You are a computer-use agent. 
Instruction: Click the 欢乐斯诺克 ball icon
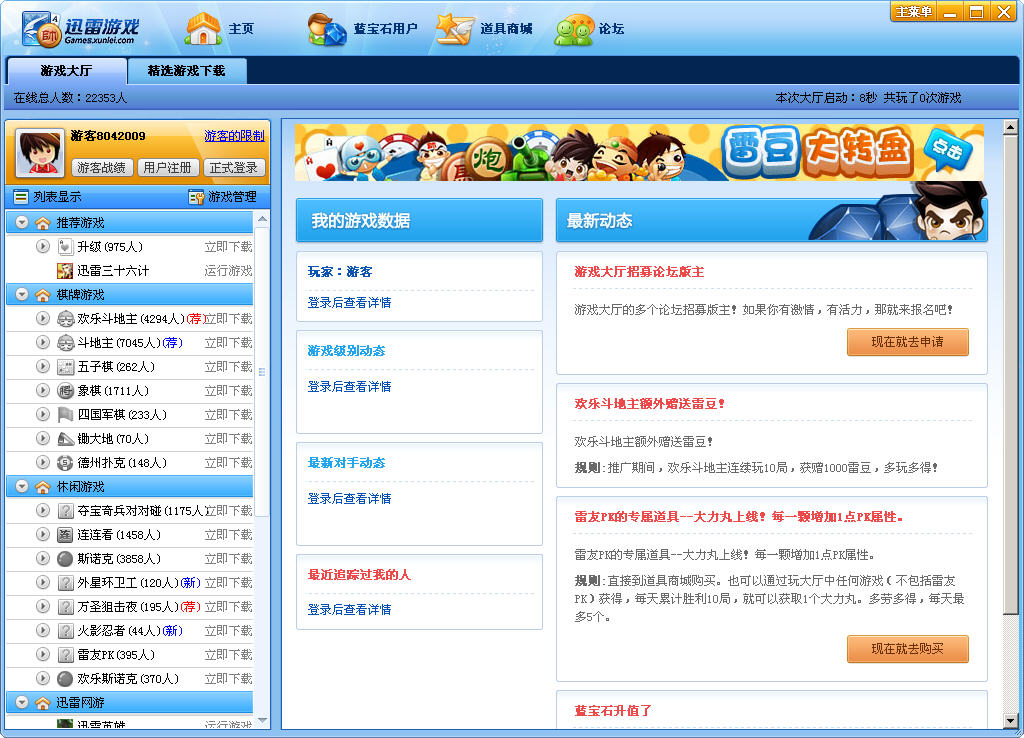(x=65, y=679)
